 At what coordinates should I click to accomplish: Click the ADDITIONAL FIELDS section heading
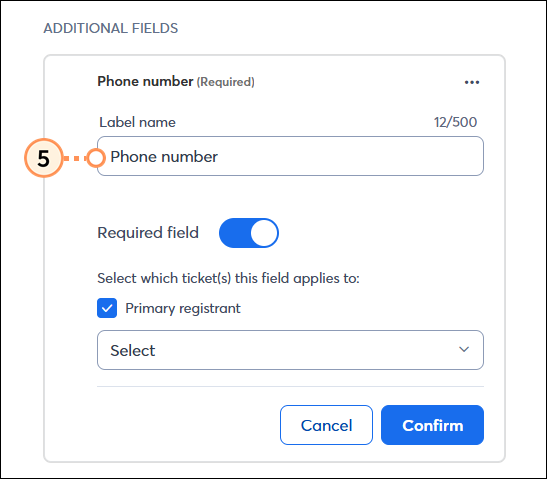pos(111,28)
